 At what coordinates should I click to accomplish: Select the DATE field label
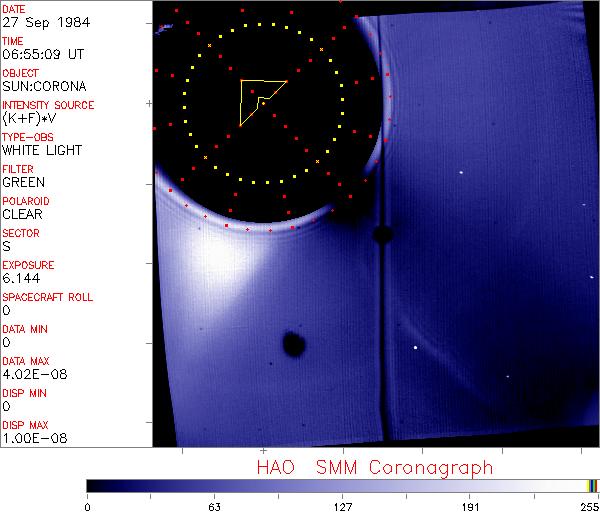14,9
